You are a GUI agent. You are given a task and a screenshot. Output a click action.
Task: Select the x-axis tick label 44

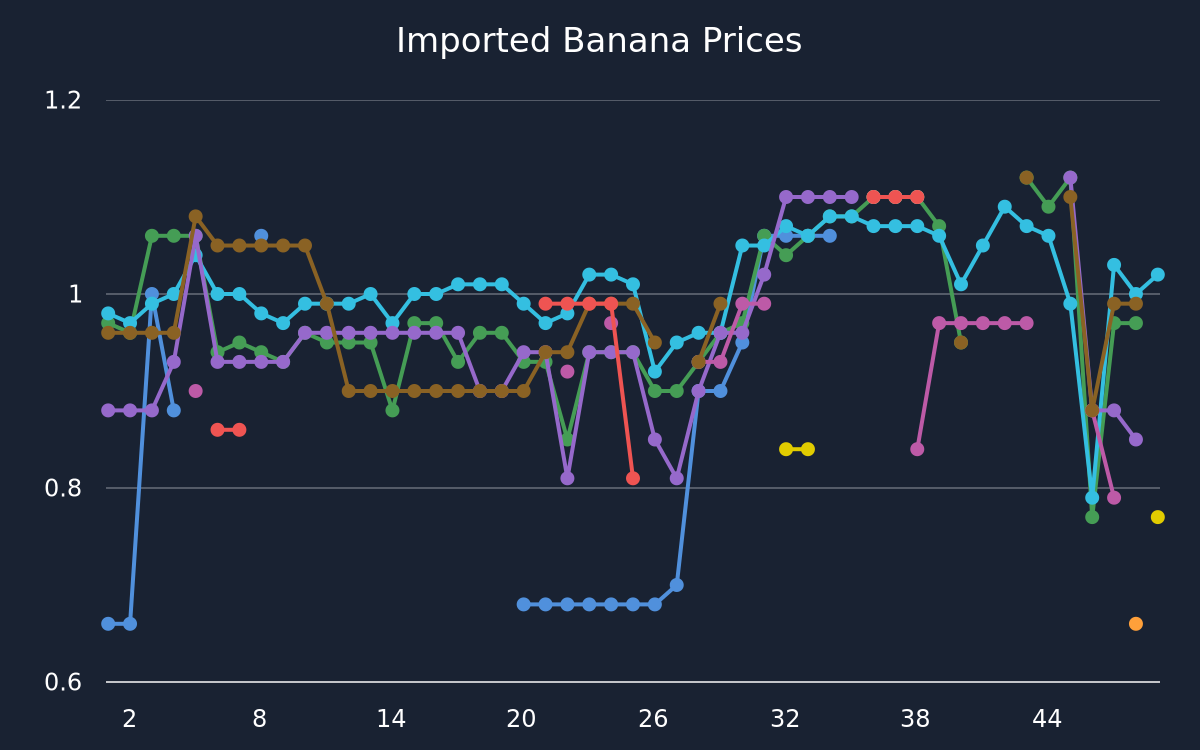click(x=1048, y=719)
